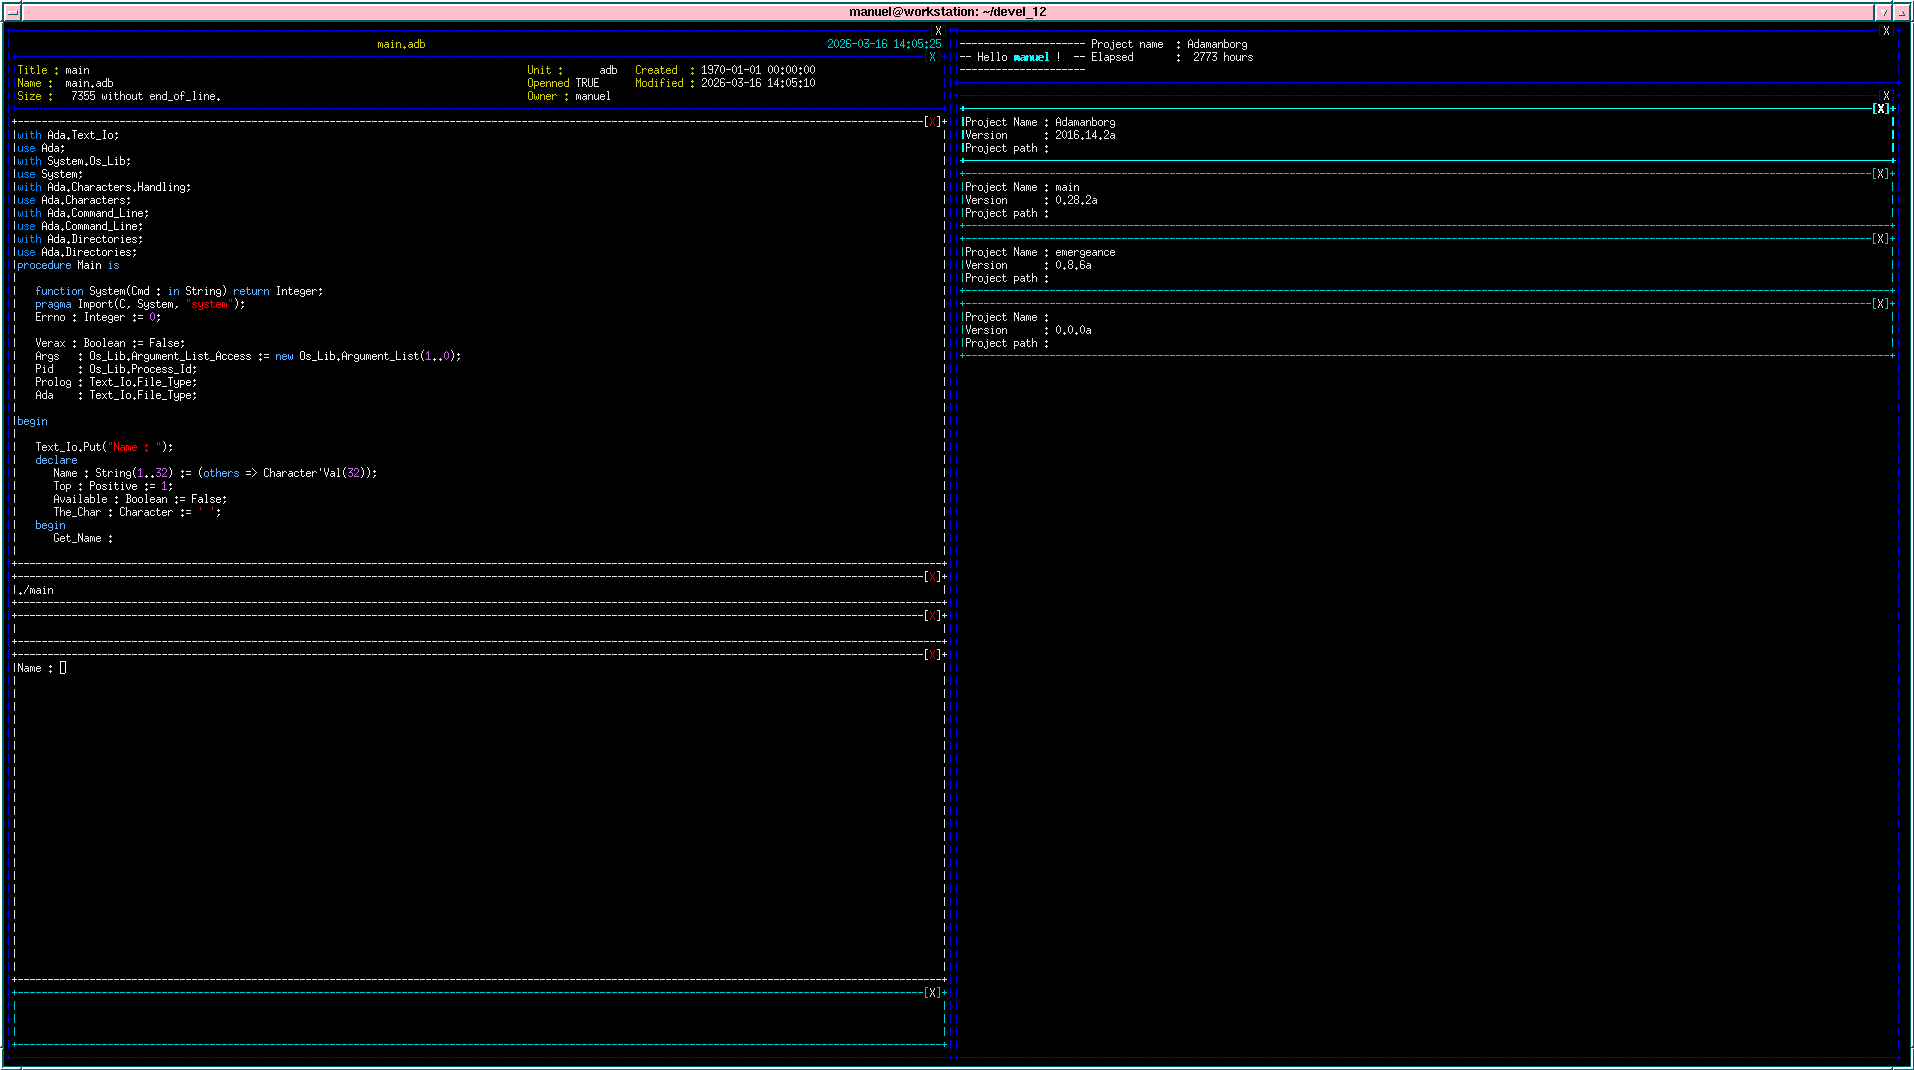Select the emergeance project entry
Viewport: 1914px width, 1070px height.
(1084, 252)
